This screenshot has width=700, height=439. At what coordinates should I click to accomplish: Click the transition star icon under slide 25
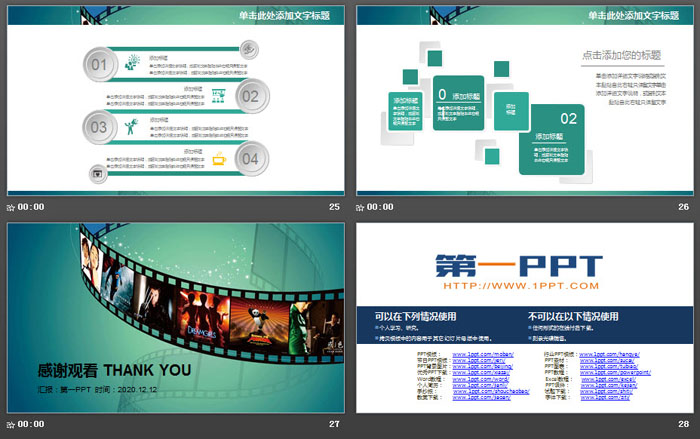(x=11, y=208)
